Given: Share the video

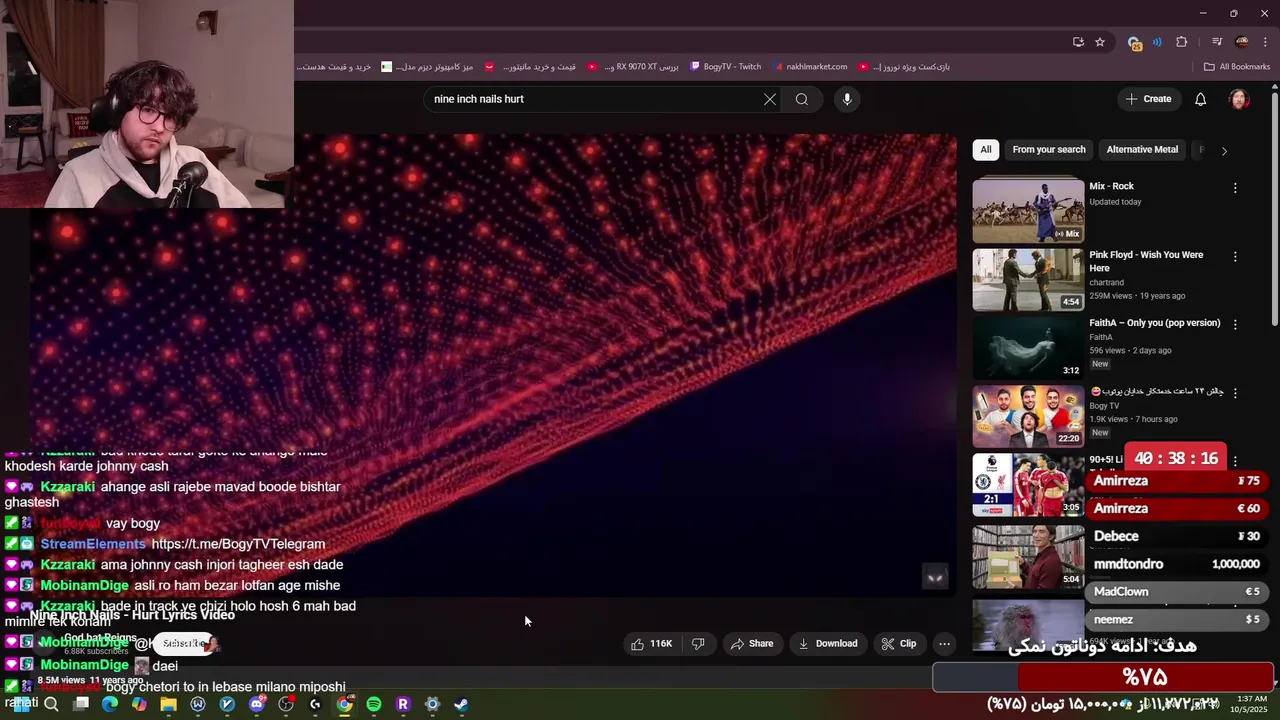Looking at the screenshot, I should click(x=752, y=644).
